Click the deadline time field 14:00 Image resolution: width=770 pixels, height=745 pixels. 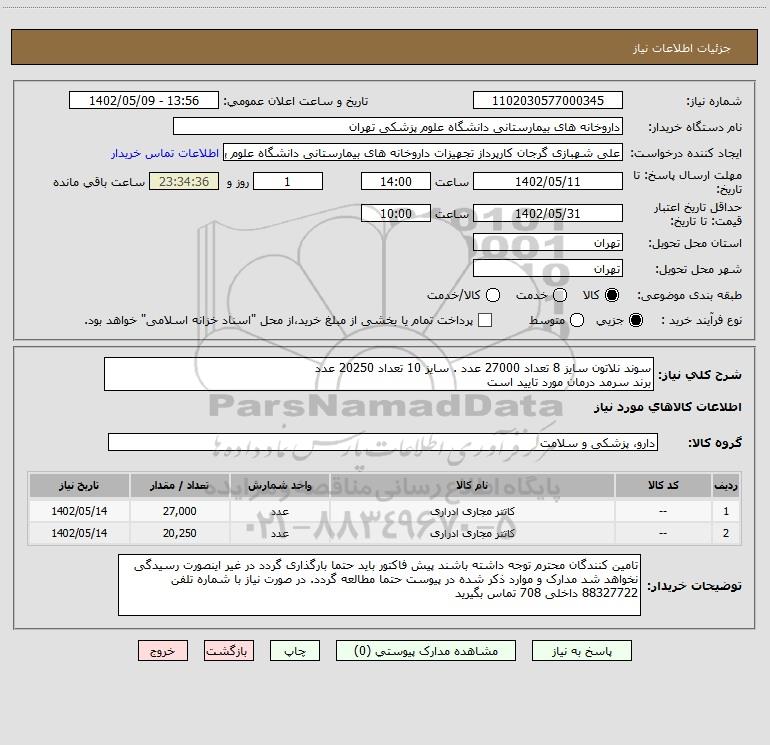(396, 181)
